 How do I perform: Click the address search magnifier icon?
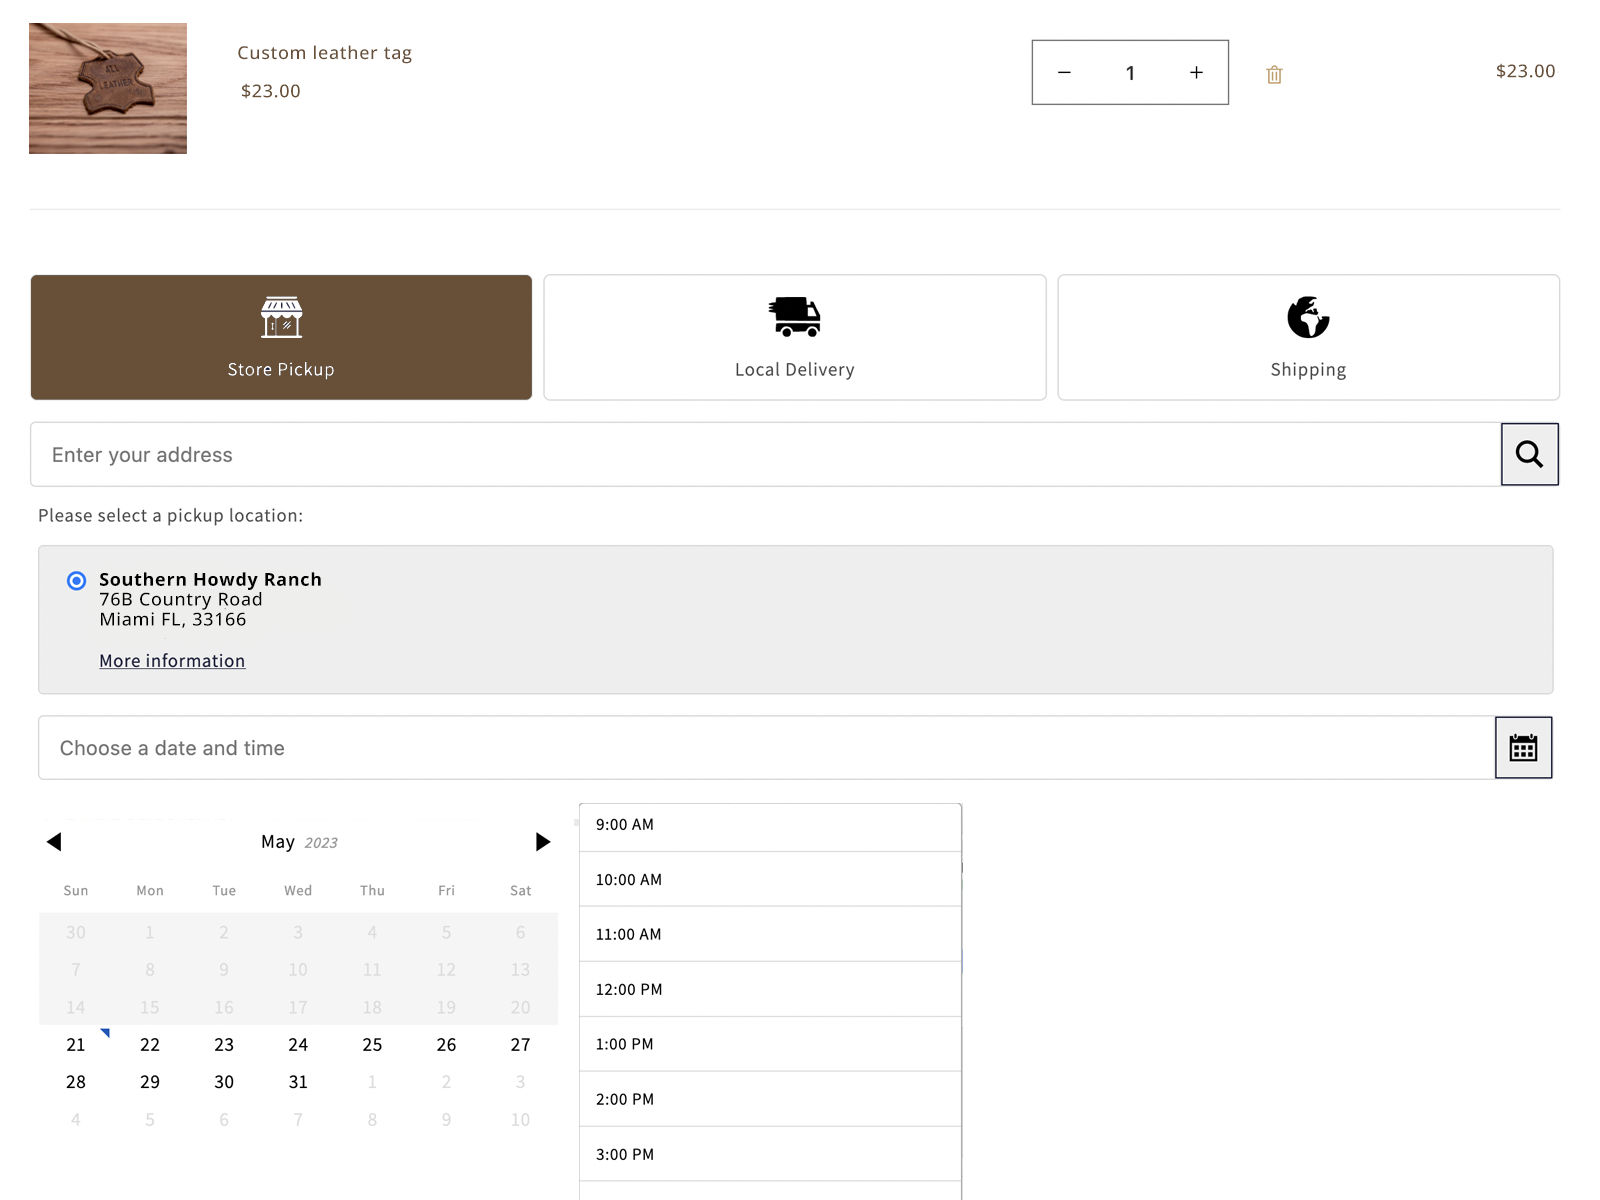click(x=1529, y=454)
